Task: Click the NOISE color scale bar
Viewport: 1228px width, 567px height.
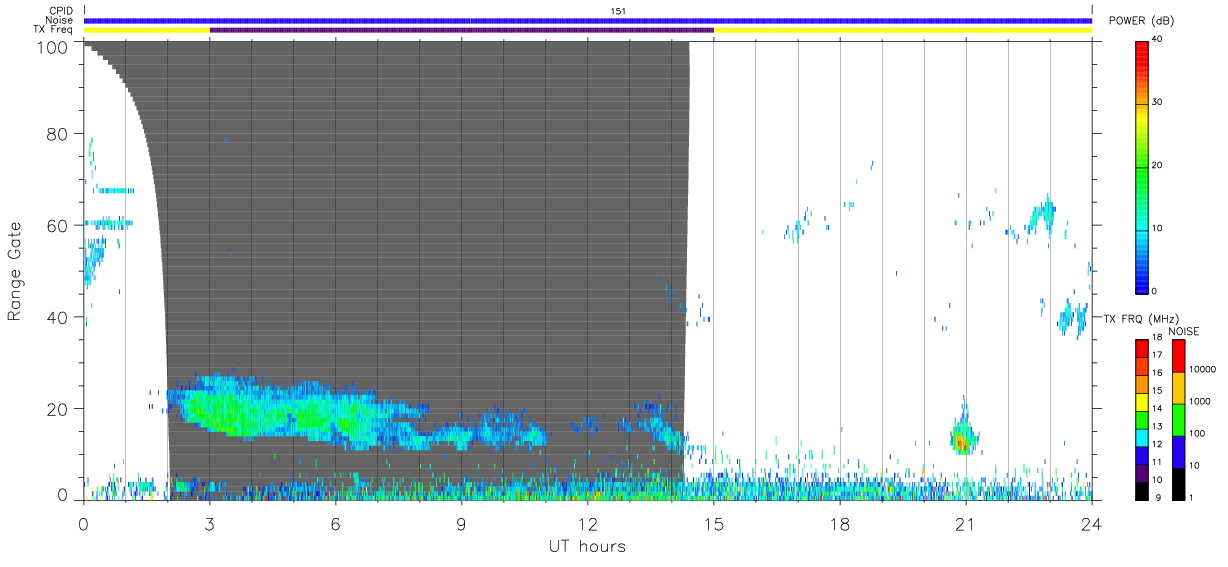Action: [x=1178, y=419]
